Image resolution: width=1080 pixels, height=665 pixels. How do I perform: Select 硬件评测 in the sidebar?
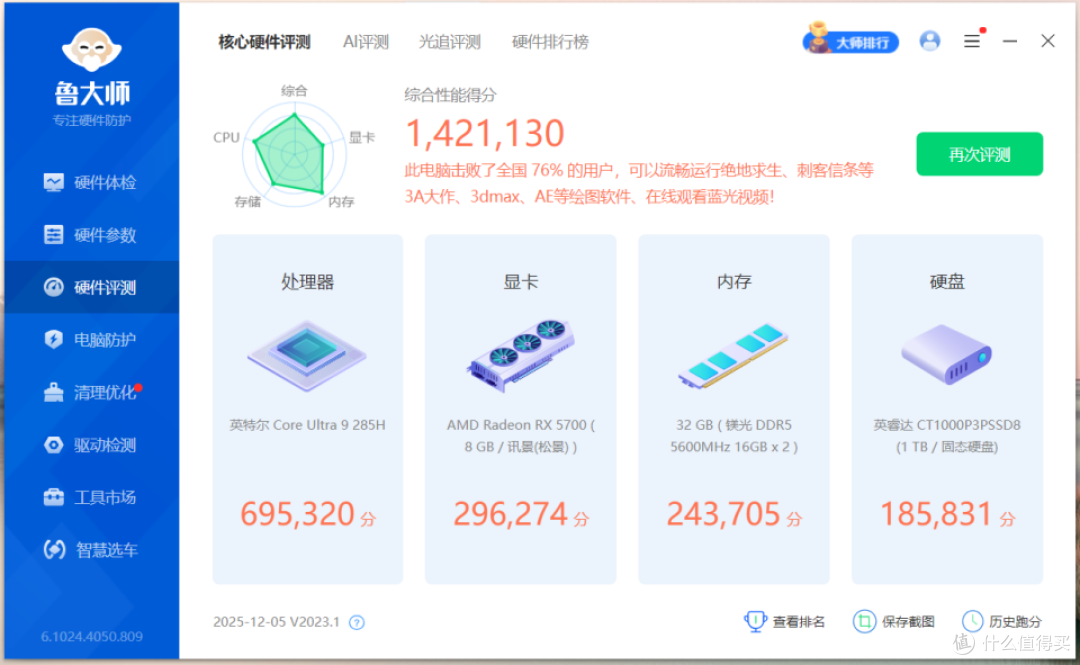pos(91,287)
